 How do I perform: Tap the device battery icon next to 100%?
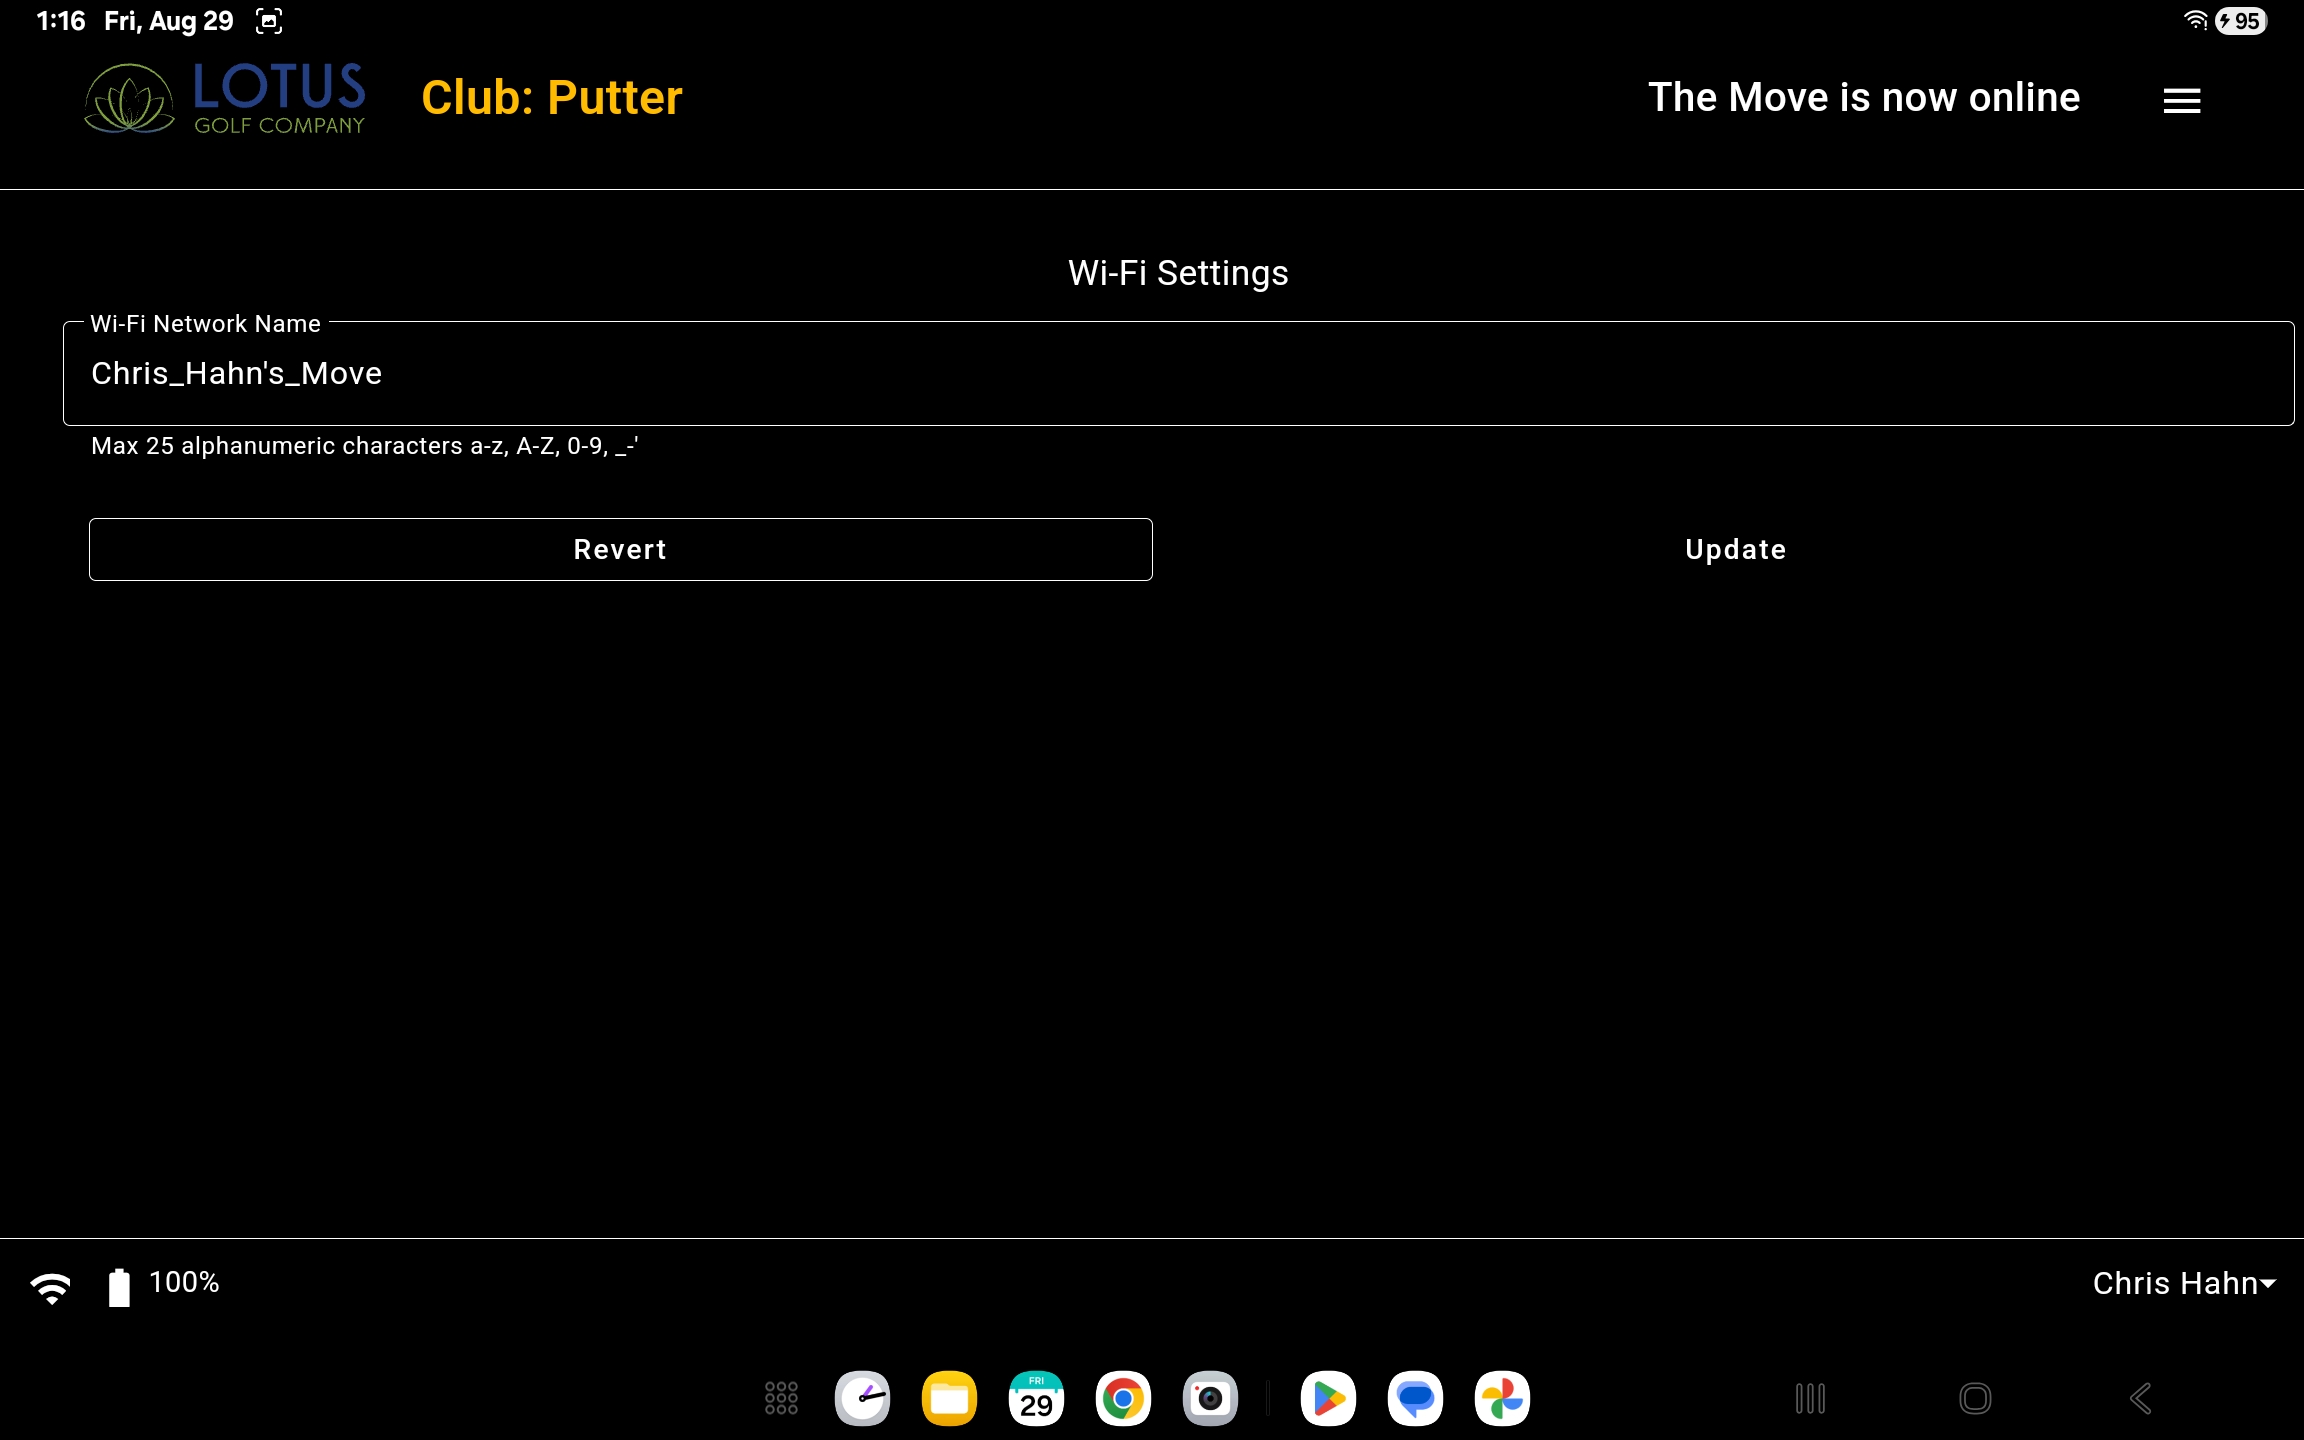pyautogui.click(x=119, y=1286)
